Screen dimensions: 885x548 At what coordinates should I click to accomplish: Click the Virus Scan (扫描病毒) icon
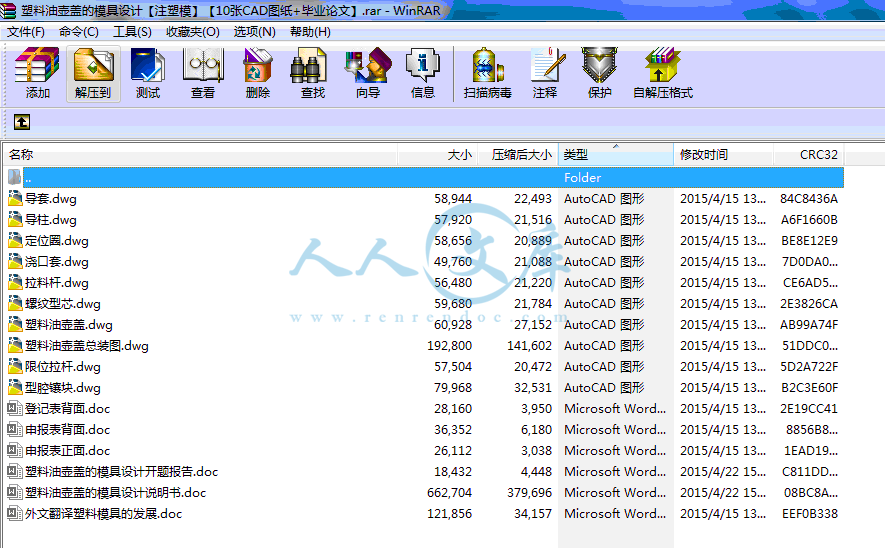tap(488, 74)
